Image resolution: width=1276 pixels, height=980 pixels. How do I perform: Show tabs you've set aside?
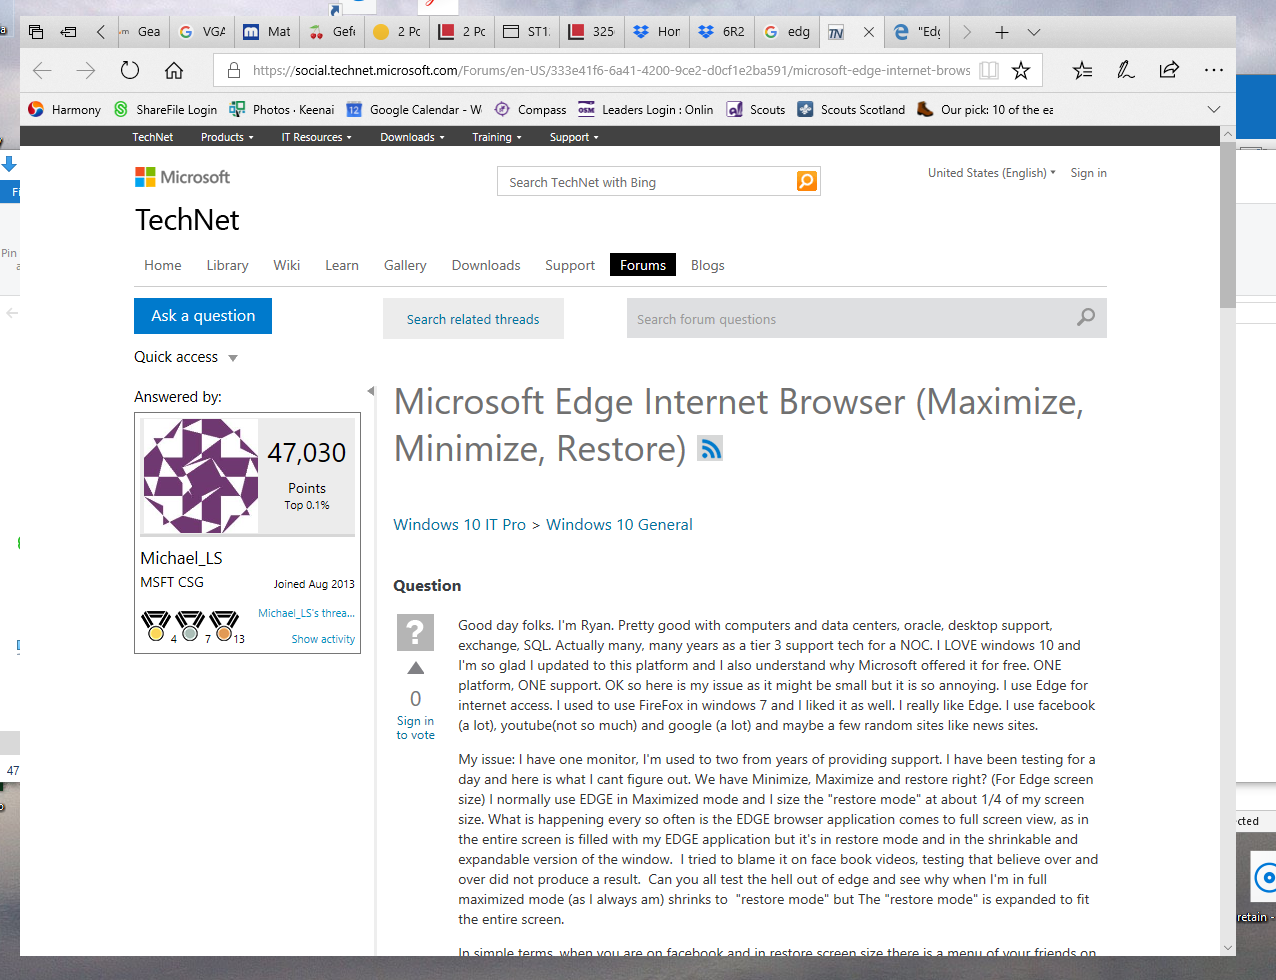[36, 32]
